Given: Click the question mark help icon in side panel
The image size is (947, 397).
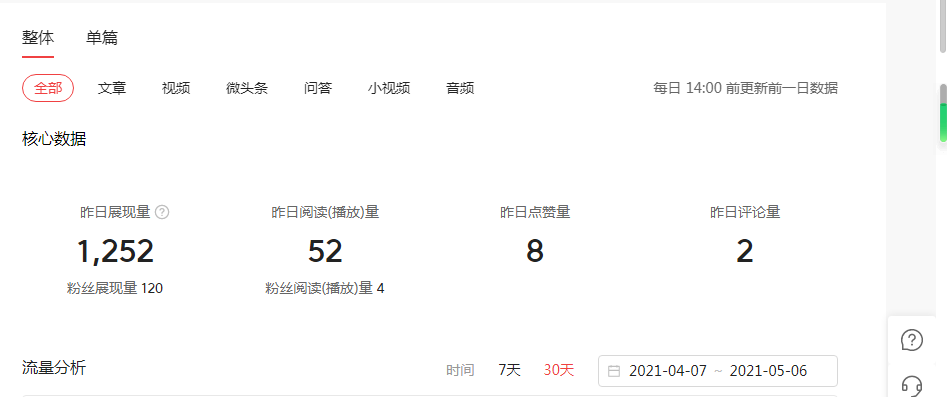Looking at the screenshot, I should pos(911,340).
